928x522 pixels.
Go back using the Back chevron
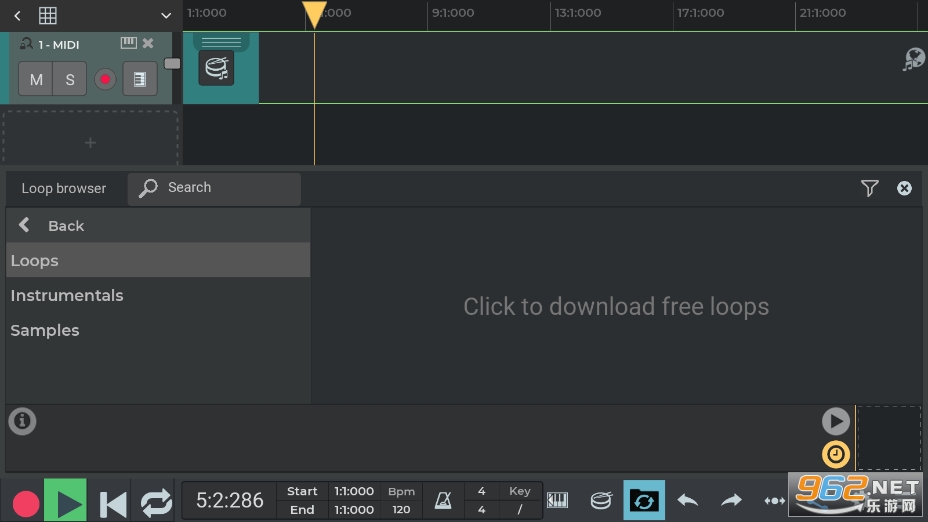coord(25,226)
